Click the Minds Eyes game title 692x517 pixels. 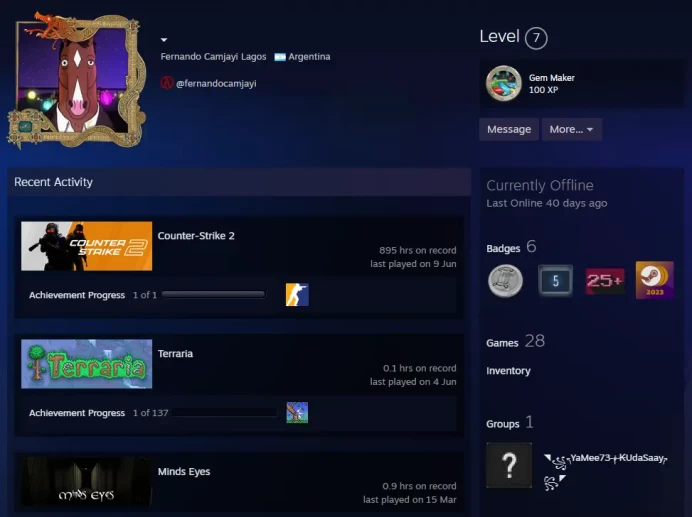click(184, 472)
